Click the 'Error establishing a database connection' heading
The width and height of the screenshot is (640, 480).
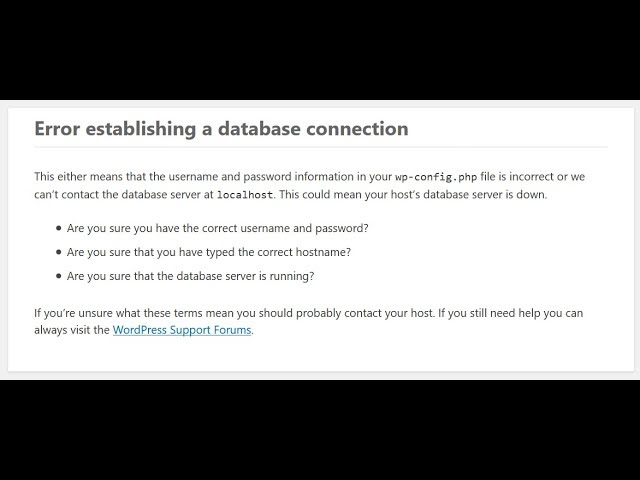pyautogui.click(x=221, y=129)
